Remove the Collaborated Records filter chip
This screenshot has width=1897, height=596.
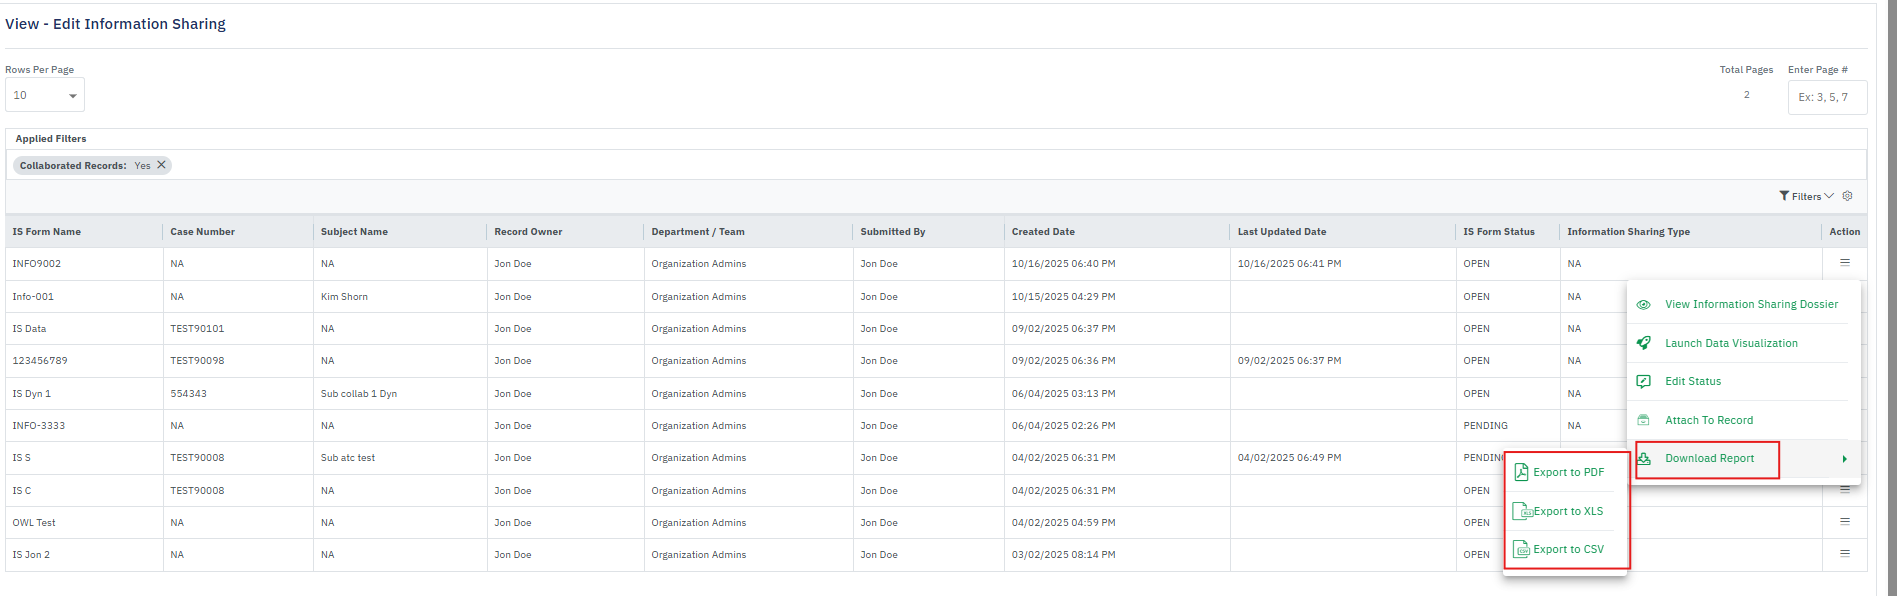(x=161, y=165)
